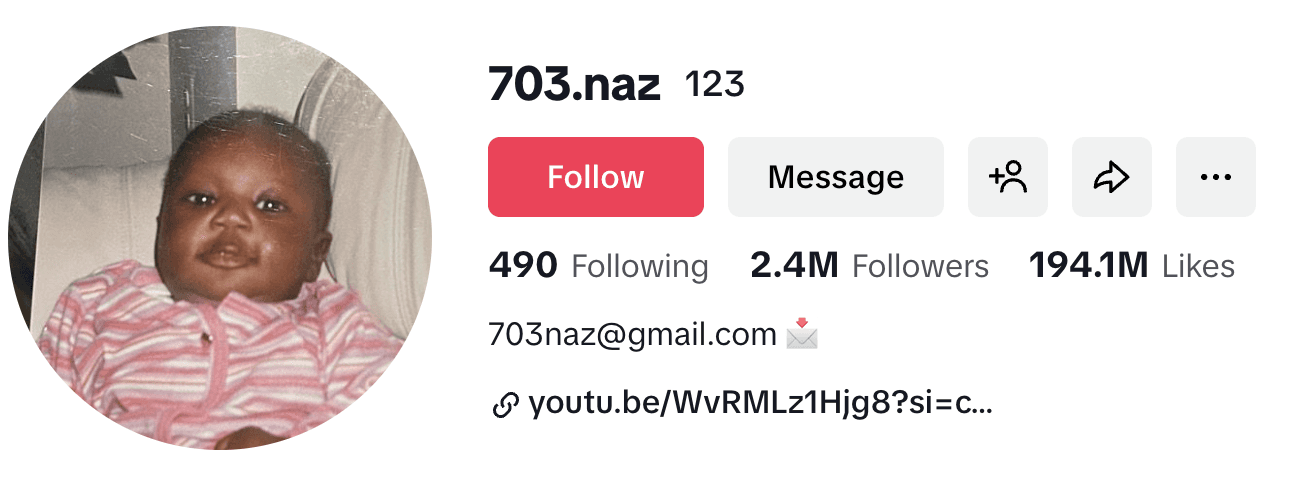1290x482 pixels.
Task: Click the 490 following count number
Action: coord(523,266)
